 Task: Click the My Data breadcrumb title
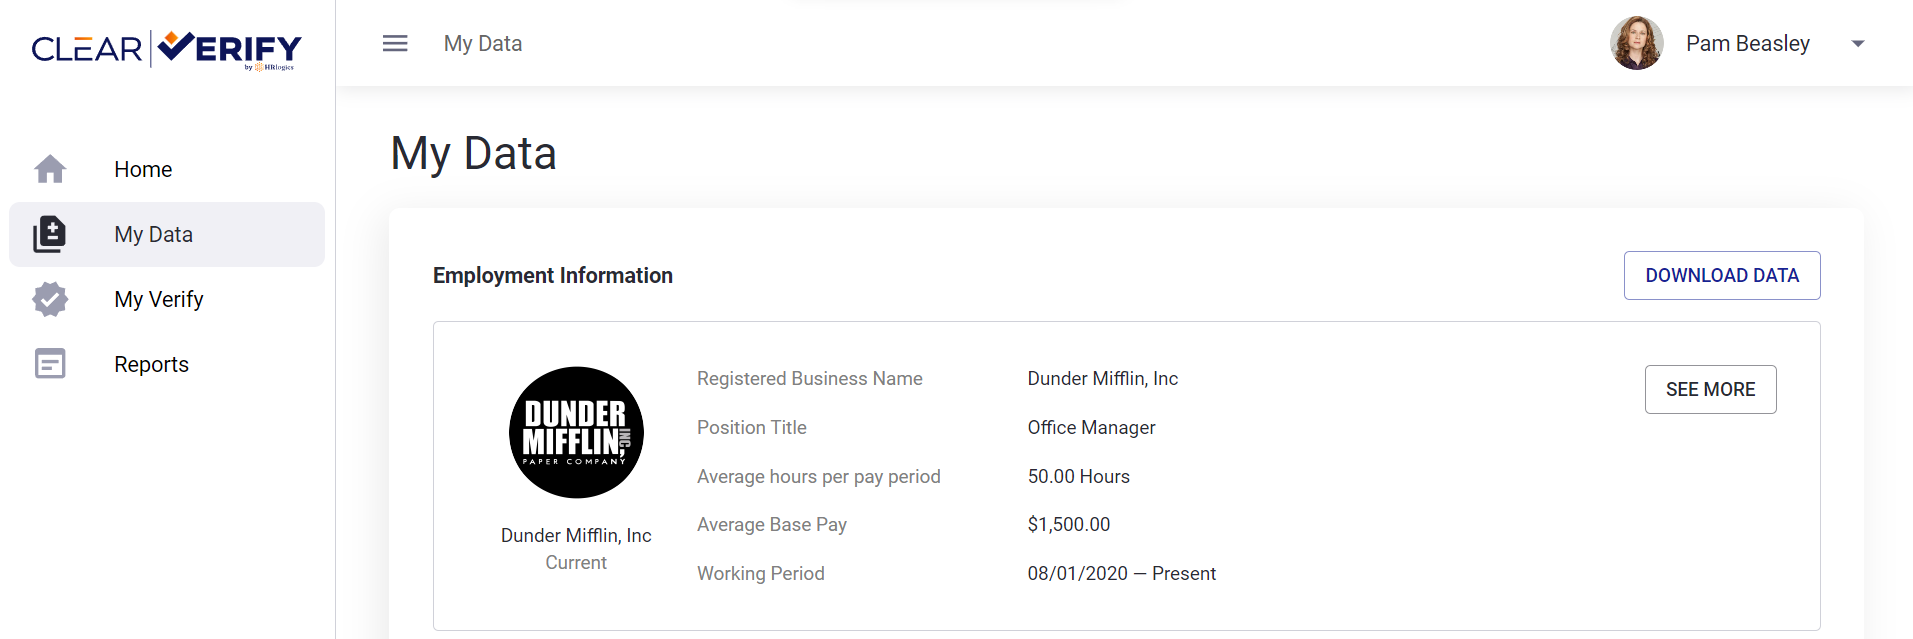pyautogui.click(x=483, y=43)
